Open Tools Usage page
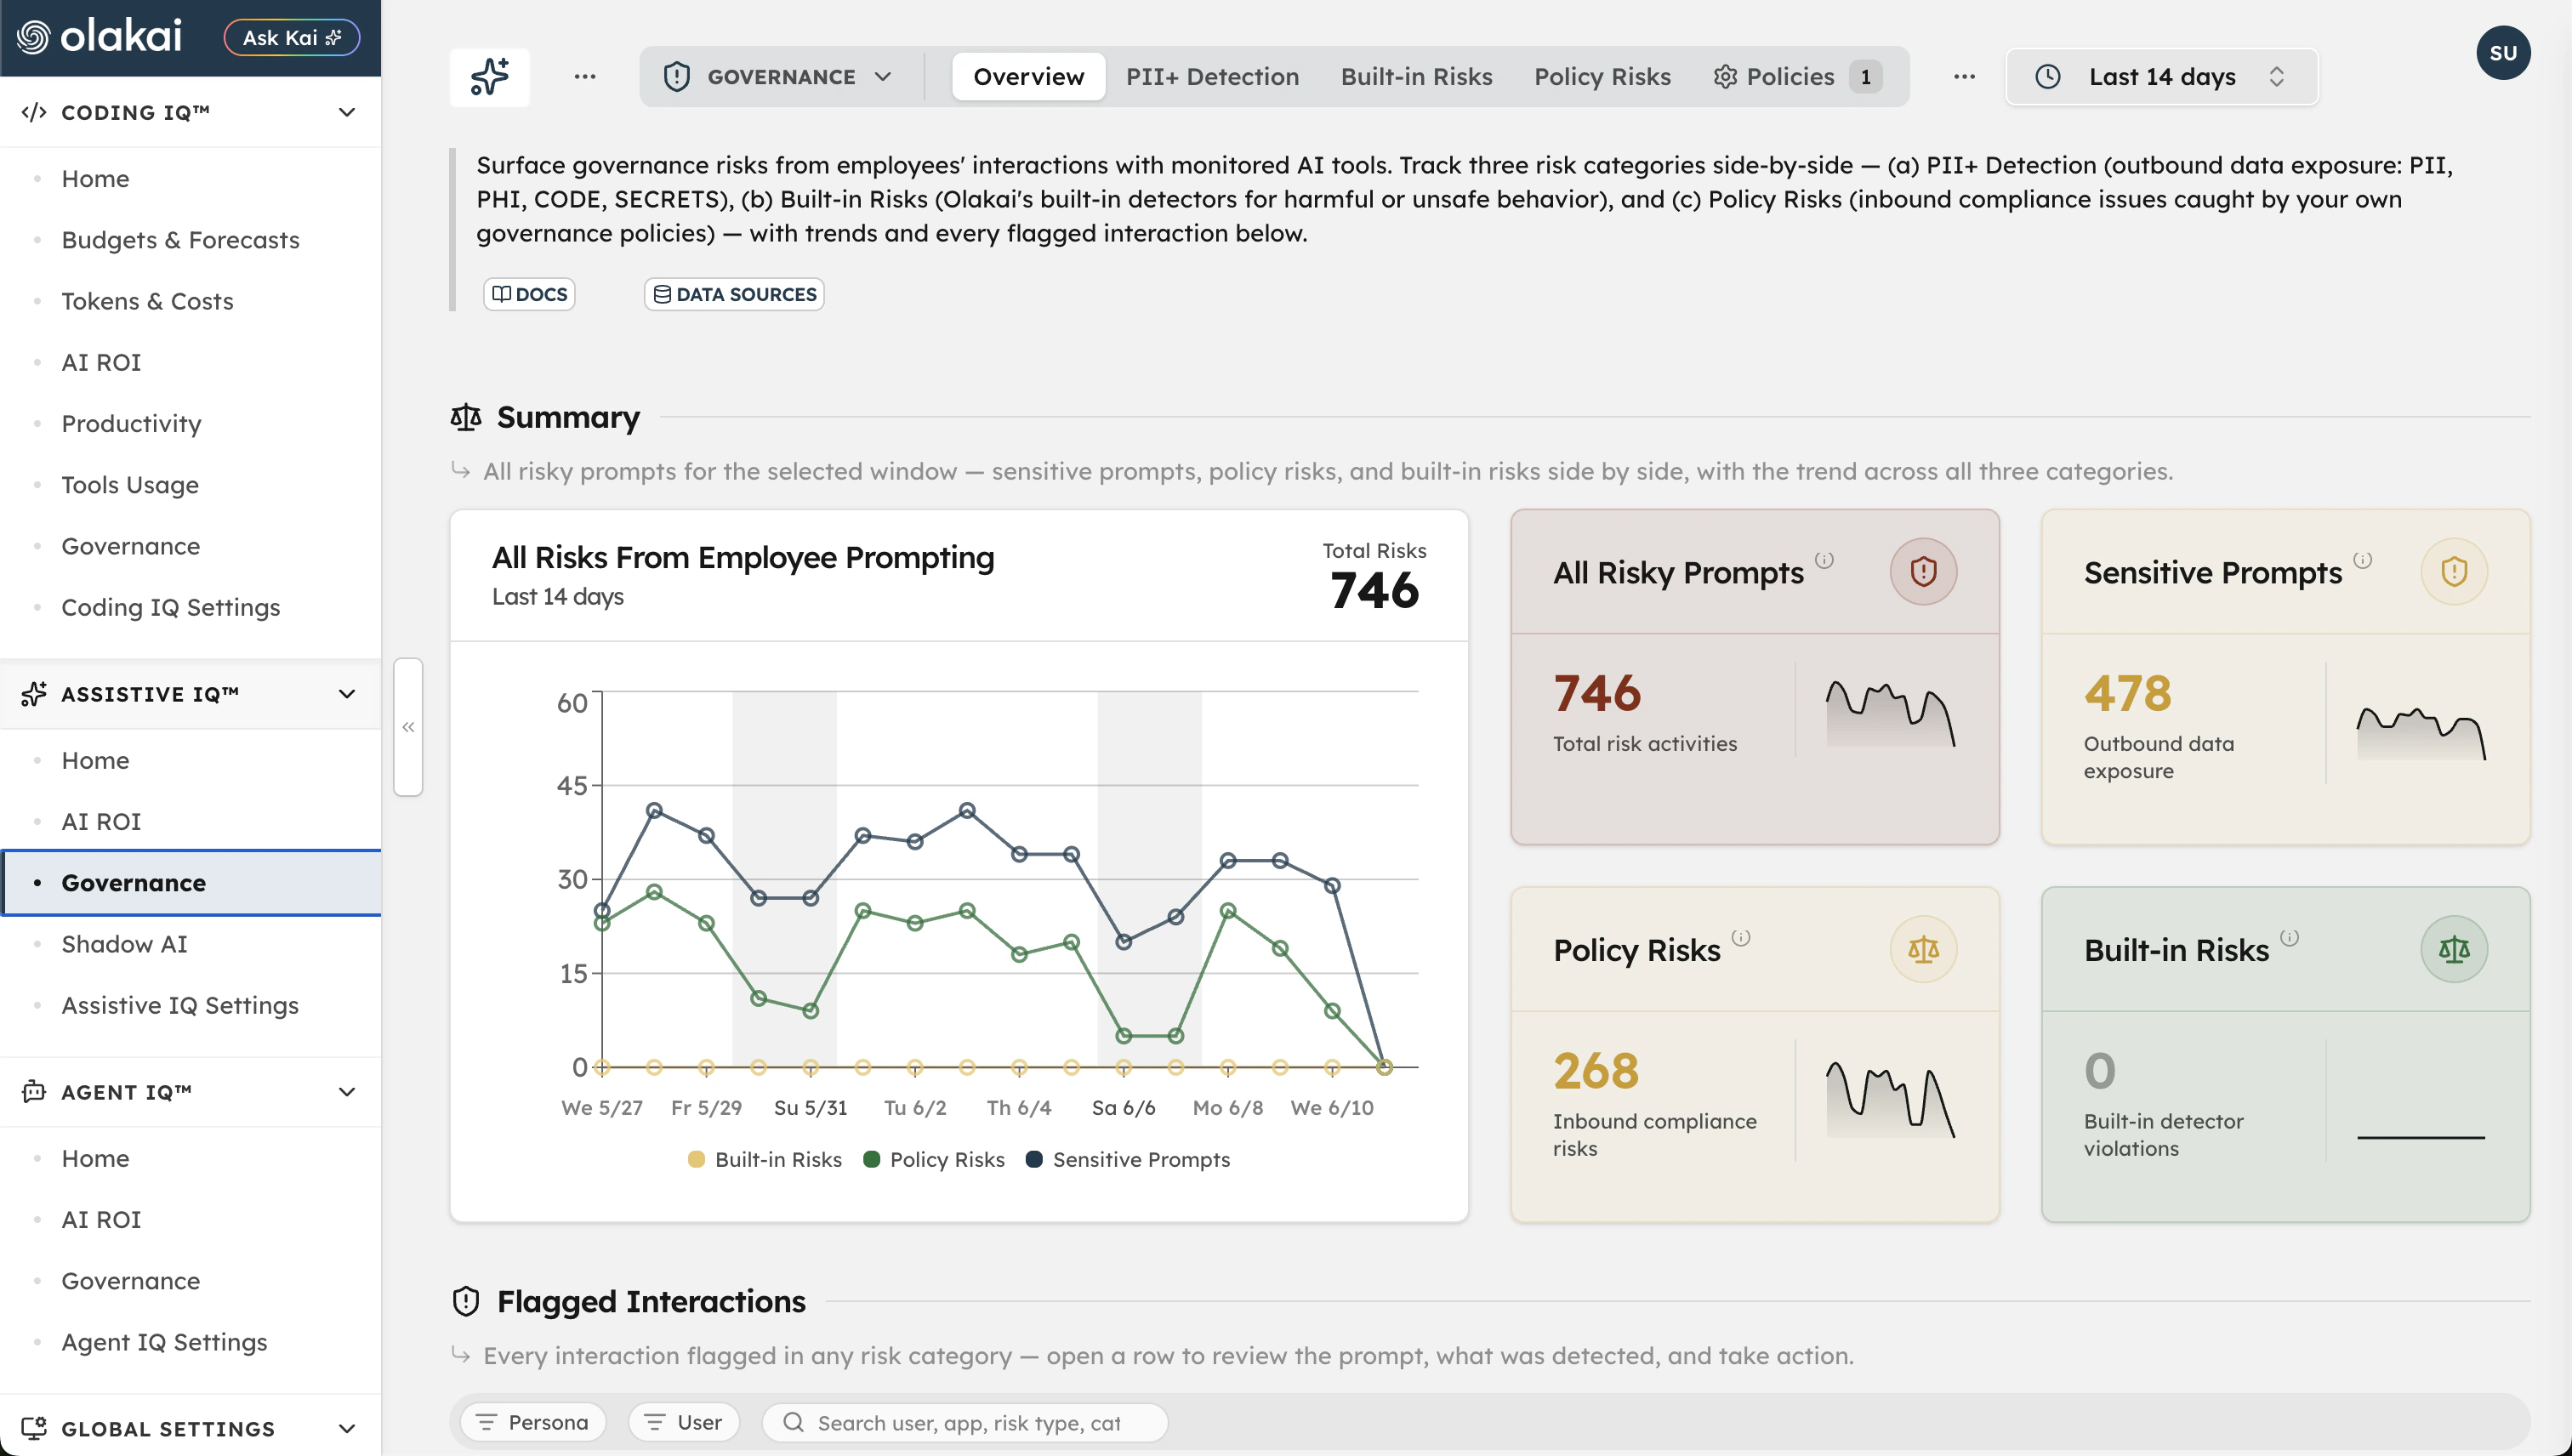 pos(130,485)
